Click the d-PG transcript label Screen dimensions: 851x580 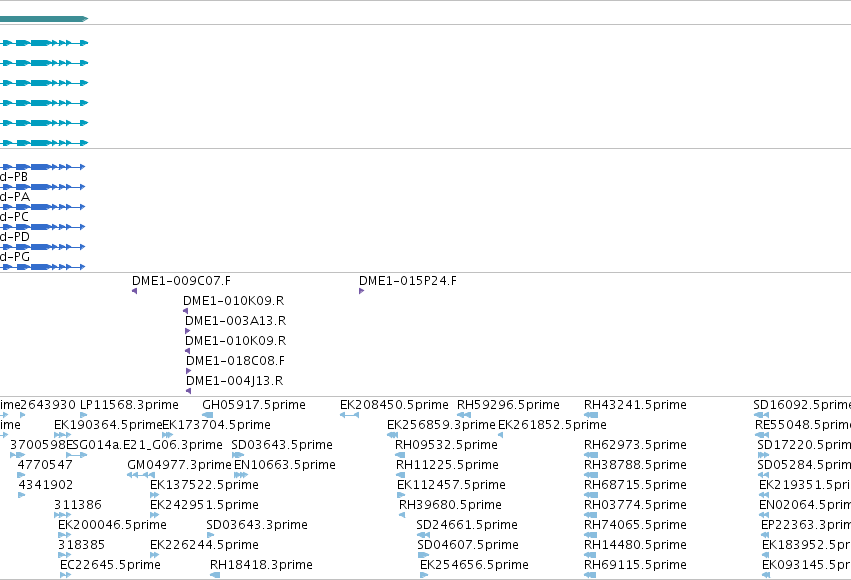pyautogui.click(x=15, y=257)
